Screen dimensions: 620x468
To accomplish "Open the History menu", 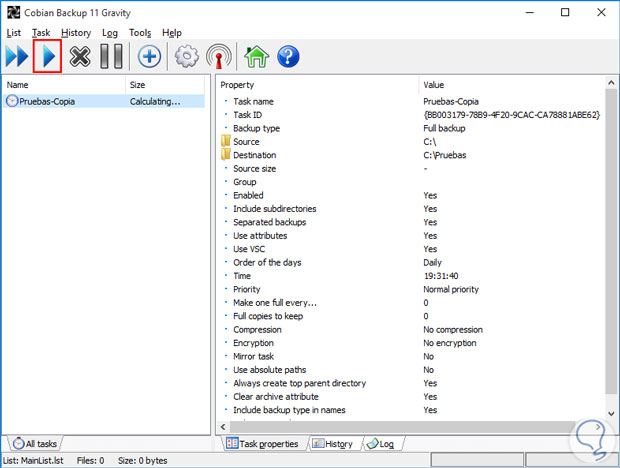I will [76, 33].
